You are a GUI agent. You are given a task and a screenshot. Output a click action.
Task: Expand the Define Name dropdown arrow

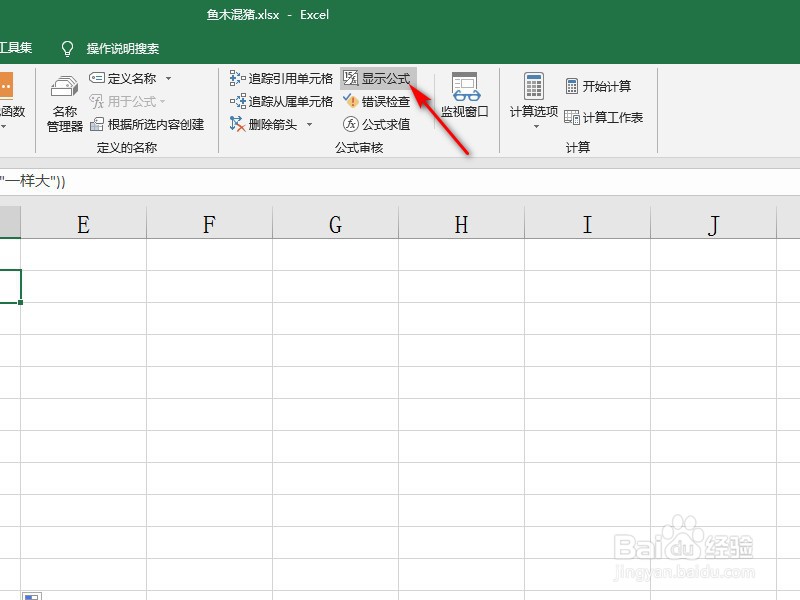(x=166, y=77)
